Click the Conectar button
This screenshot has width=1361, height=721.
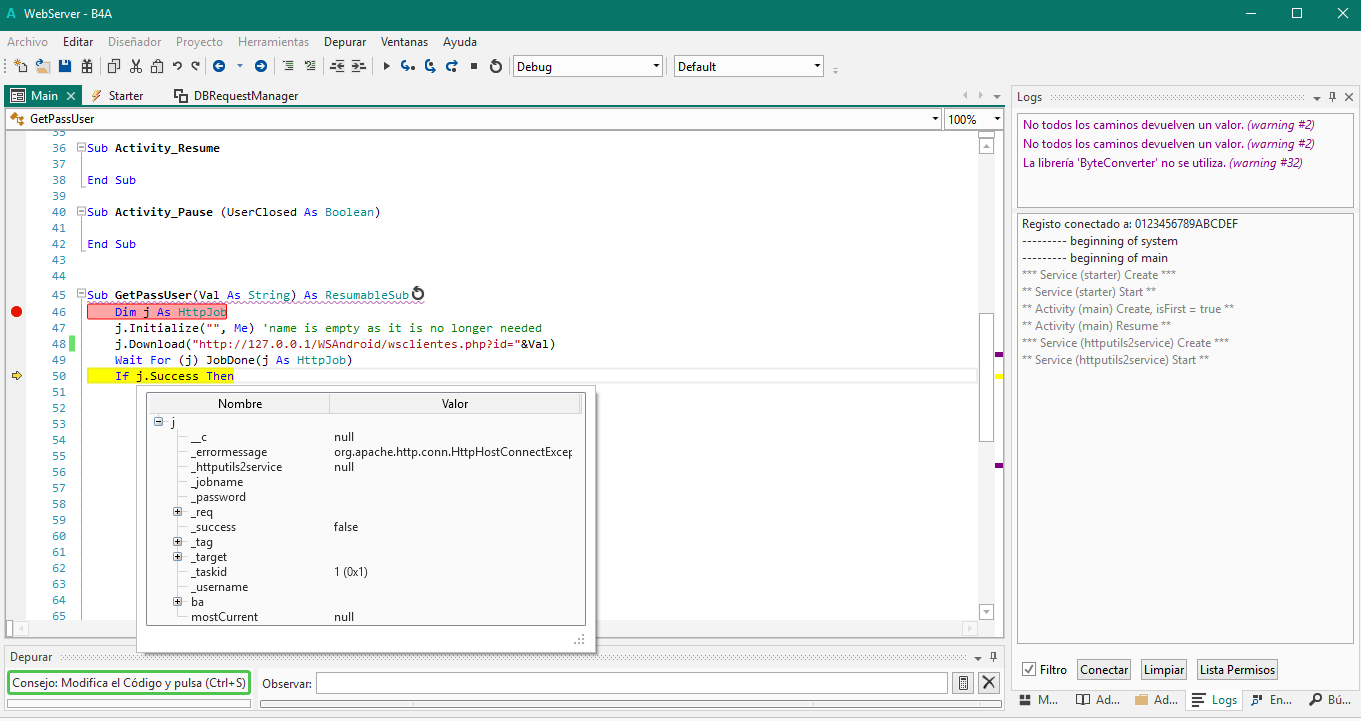[x=1104, y=670]
